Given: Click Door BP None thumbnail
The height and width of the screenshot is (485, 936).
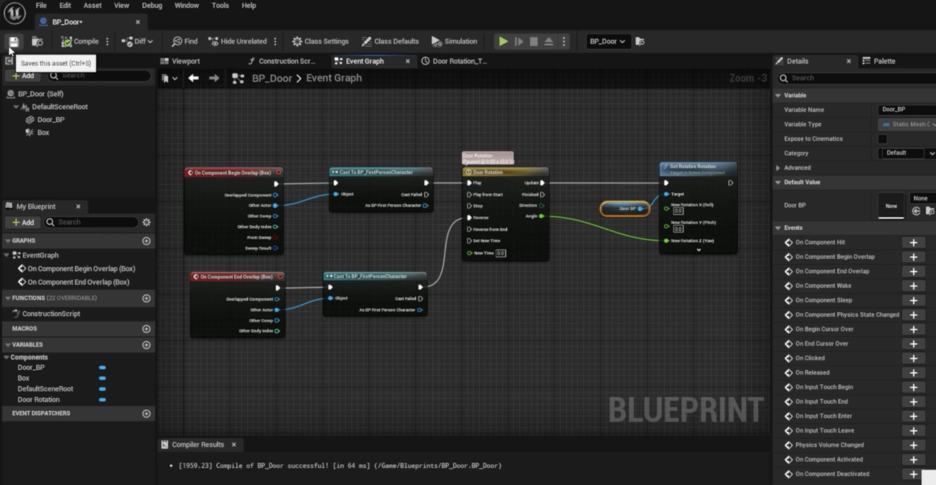Looking at the screenshot, I should coord(891,205).
